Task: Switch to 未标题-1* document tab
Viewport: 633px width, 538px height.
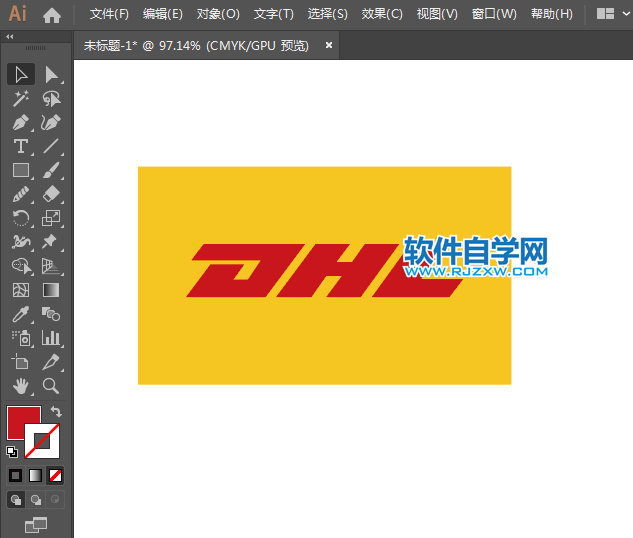Action: 196,46
